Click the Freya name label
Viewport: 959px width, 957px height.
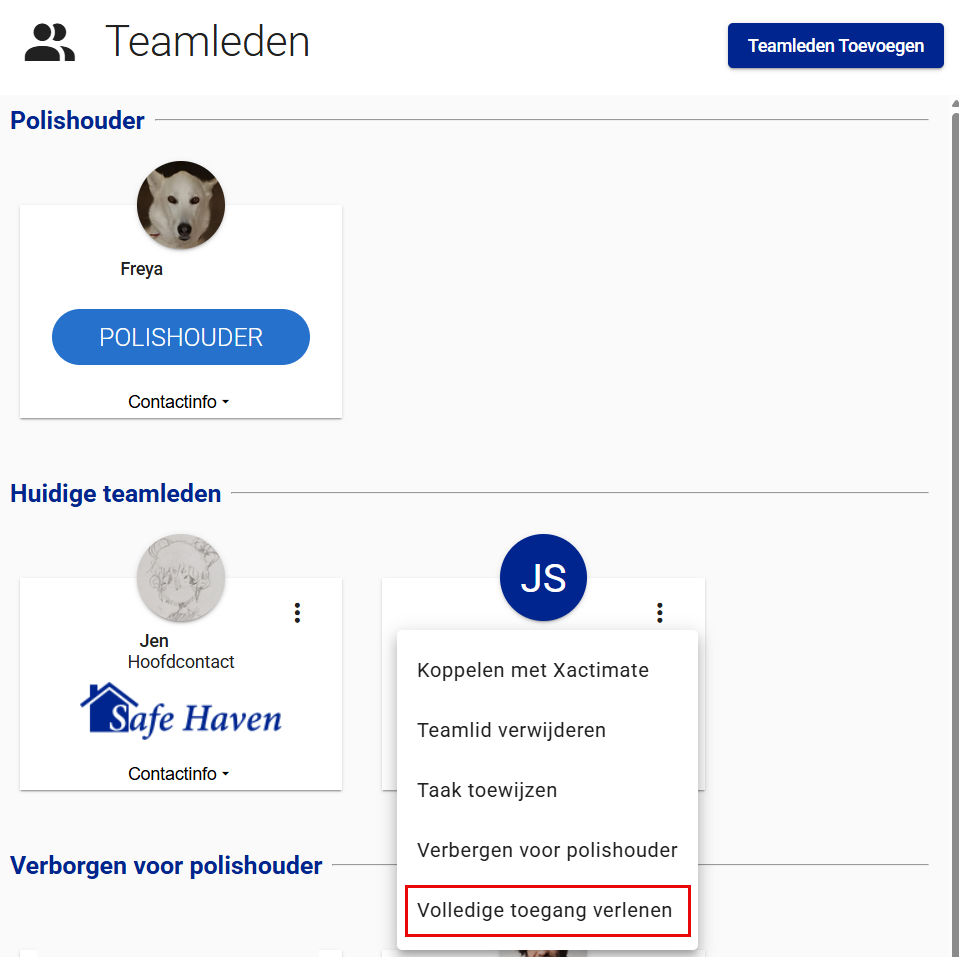141,269
